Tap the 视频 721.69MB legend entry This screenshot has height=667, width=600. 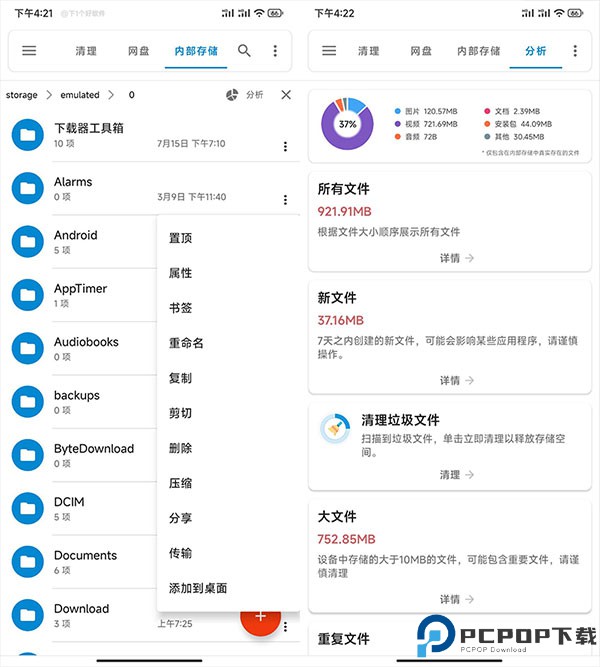tap(426, 124)
